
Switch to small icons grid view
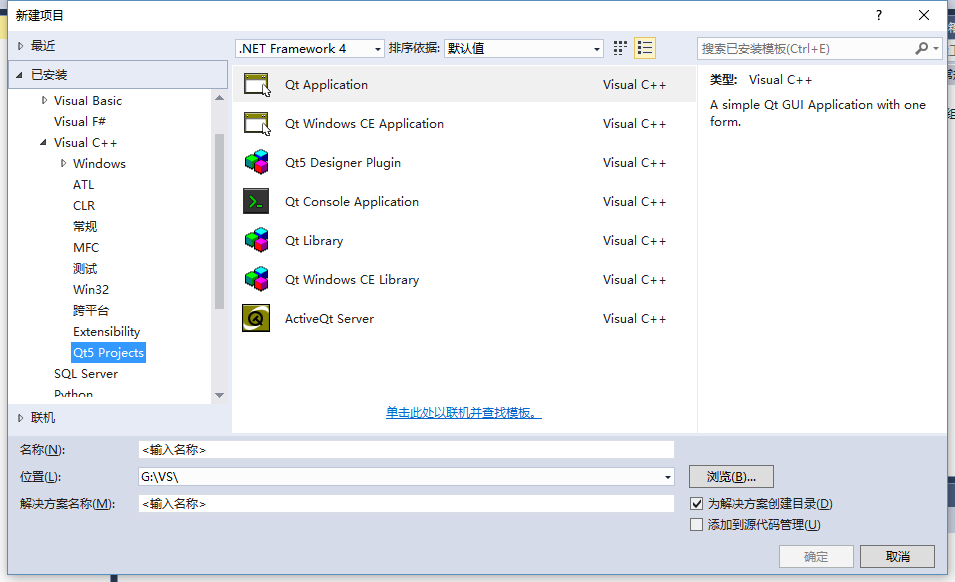pyautogui.click(x=620, y=48)
